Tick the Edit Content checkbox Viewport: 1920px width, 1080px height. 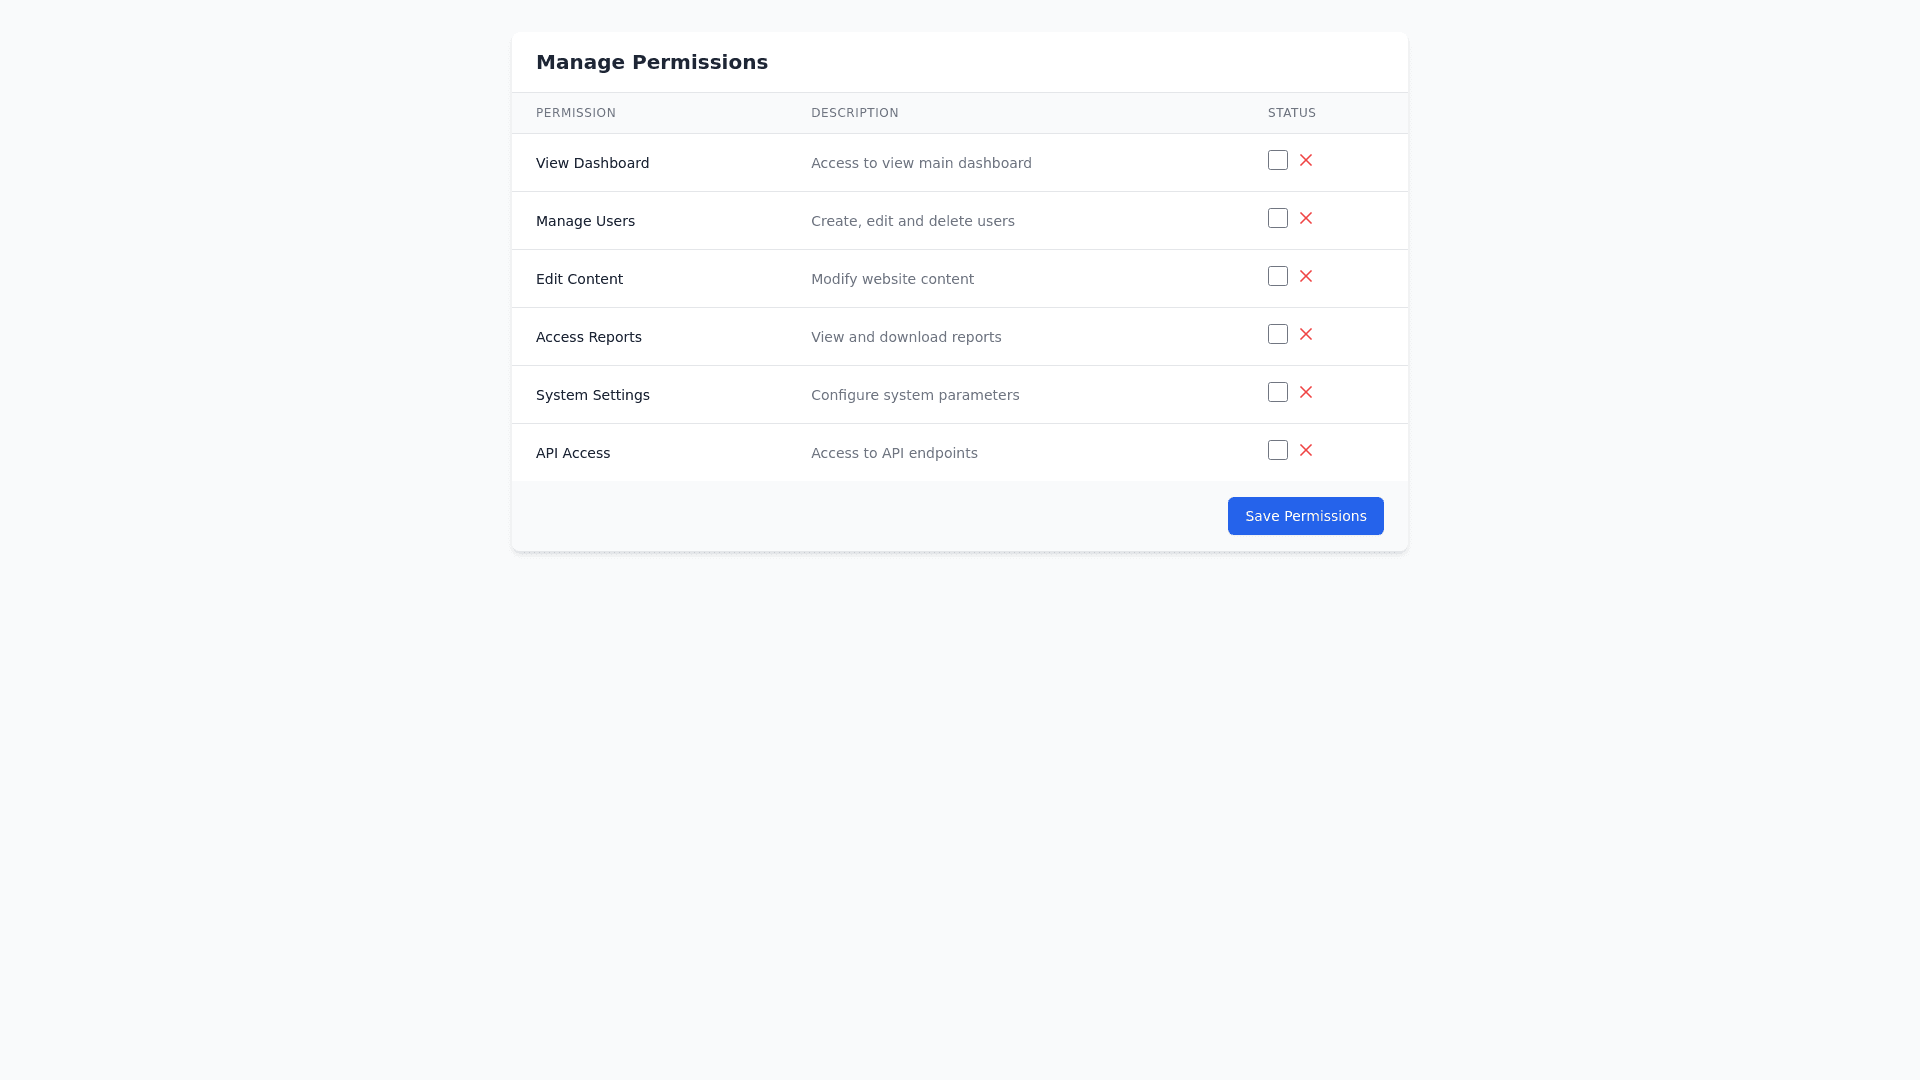pos(1278,276)
